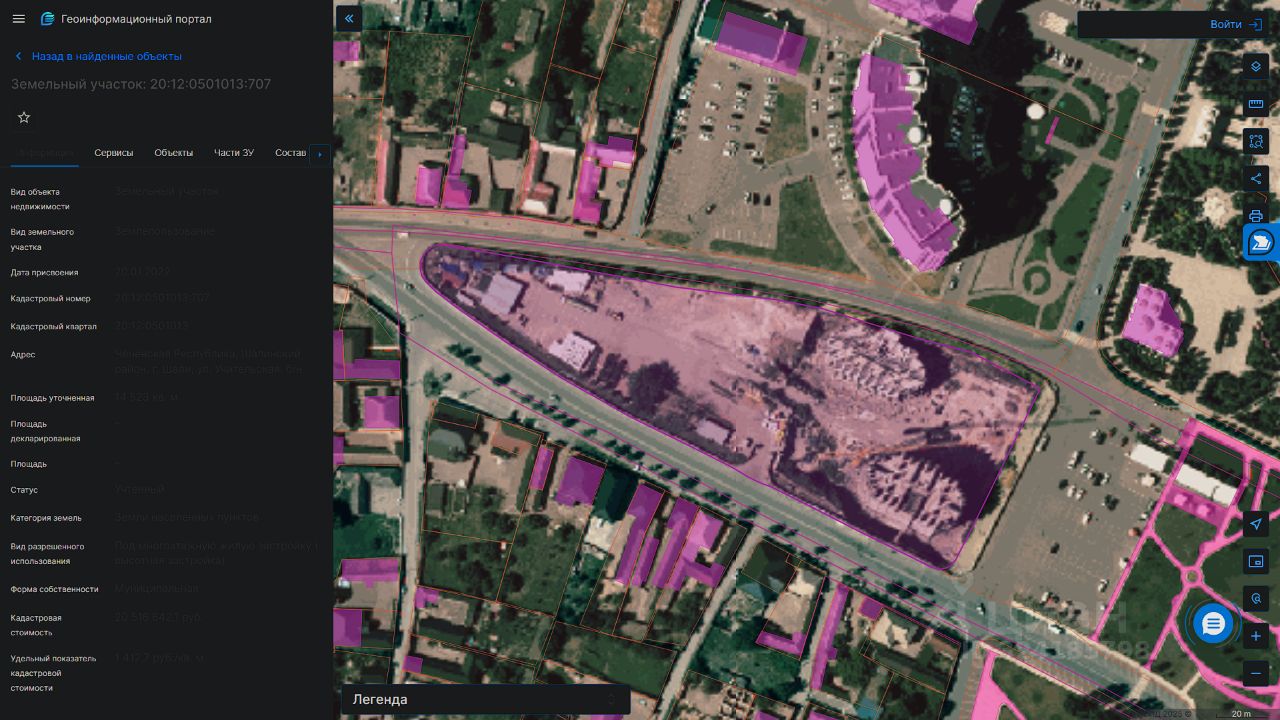The image size is (1280, 720).
Task: Collapse the side panel with double-chevron button
Action: (348, 18)
